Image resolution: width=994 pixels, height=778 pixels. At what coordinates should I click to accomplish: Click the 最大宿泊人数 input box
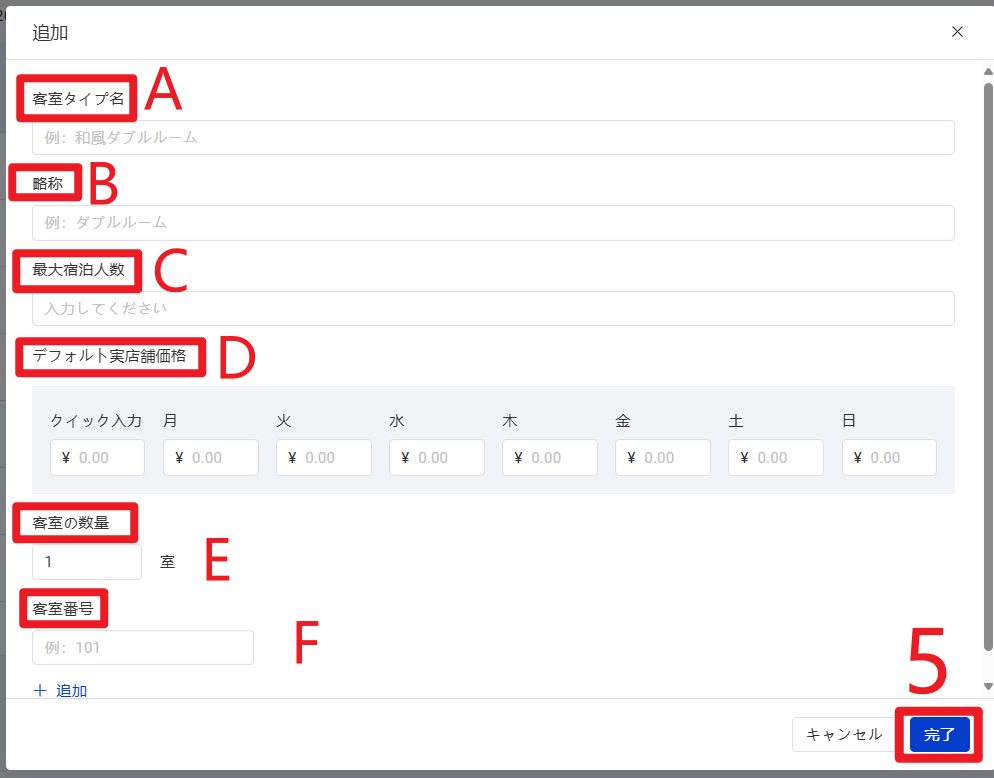tap(493, 309)
